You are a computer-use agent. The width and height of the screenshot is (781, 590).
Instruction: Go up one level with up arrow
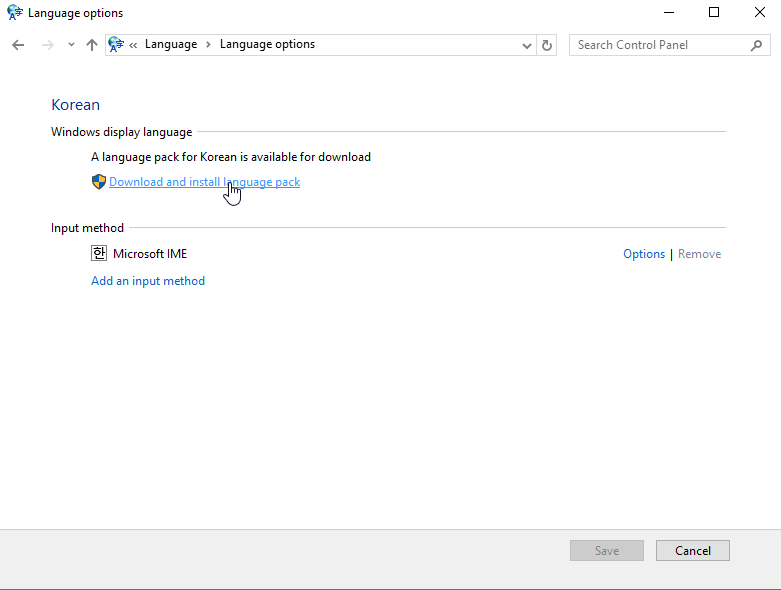pos(92,45)
